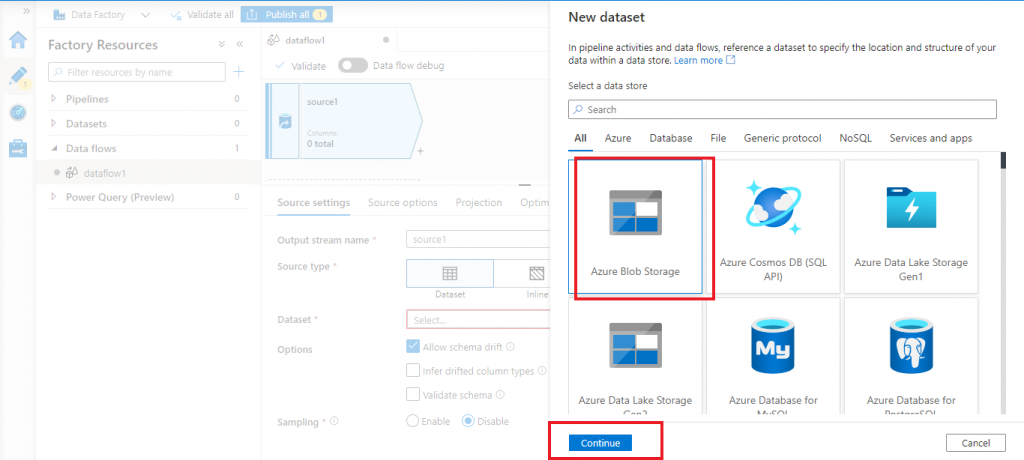Click info icon next to Sampling label

pos(334,421)
